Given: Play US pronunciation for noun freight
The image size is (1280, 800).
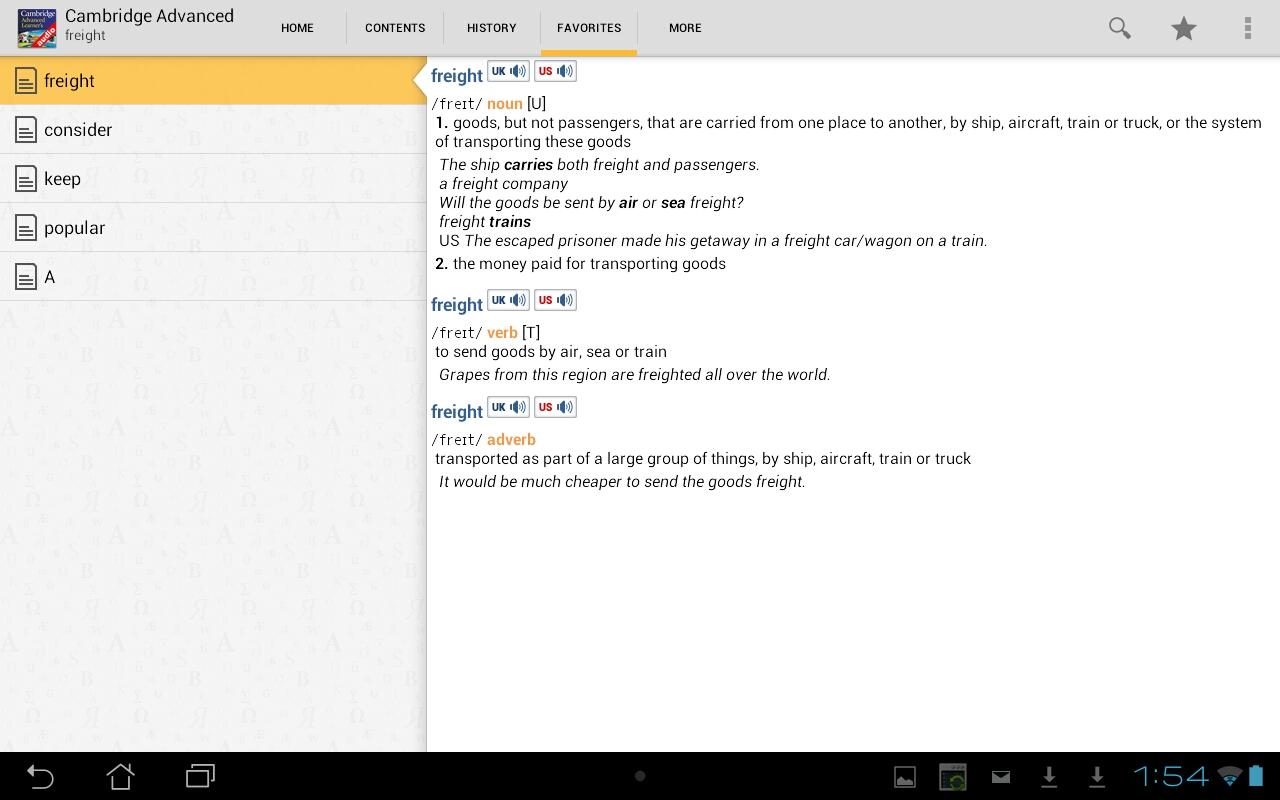Looking at the screenshot, I should point(555,71).
